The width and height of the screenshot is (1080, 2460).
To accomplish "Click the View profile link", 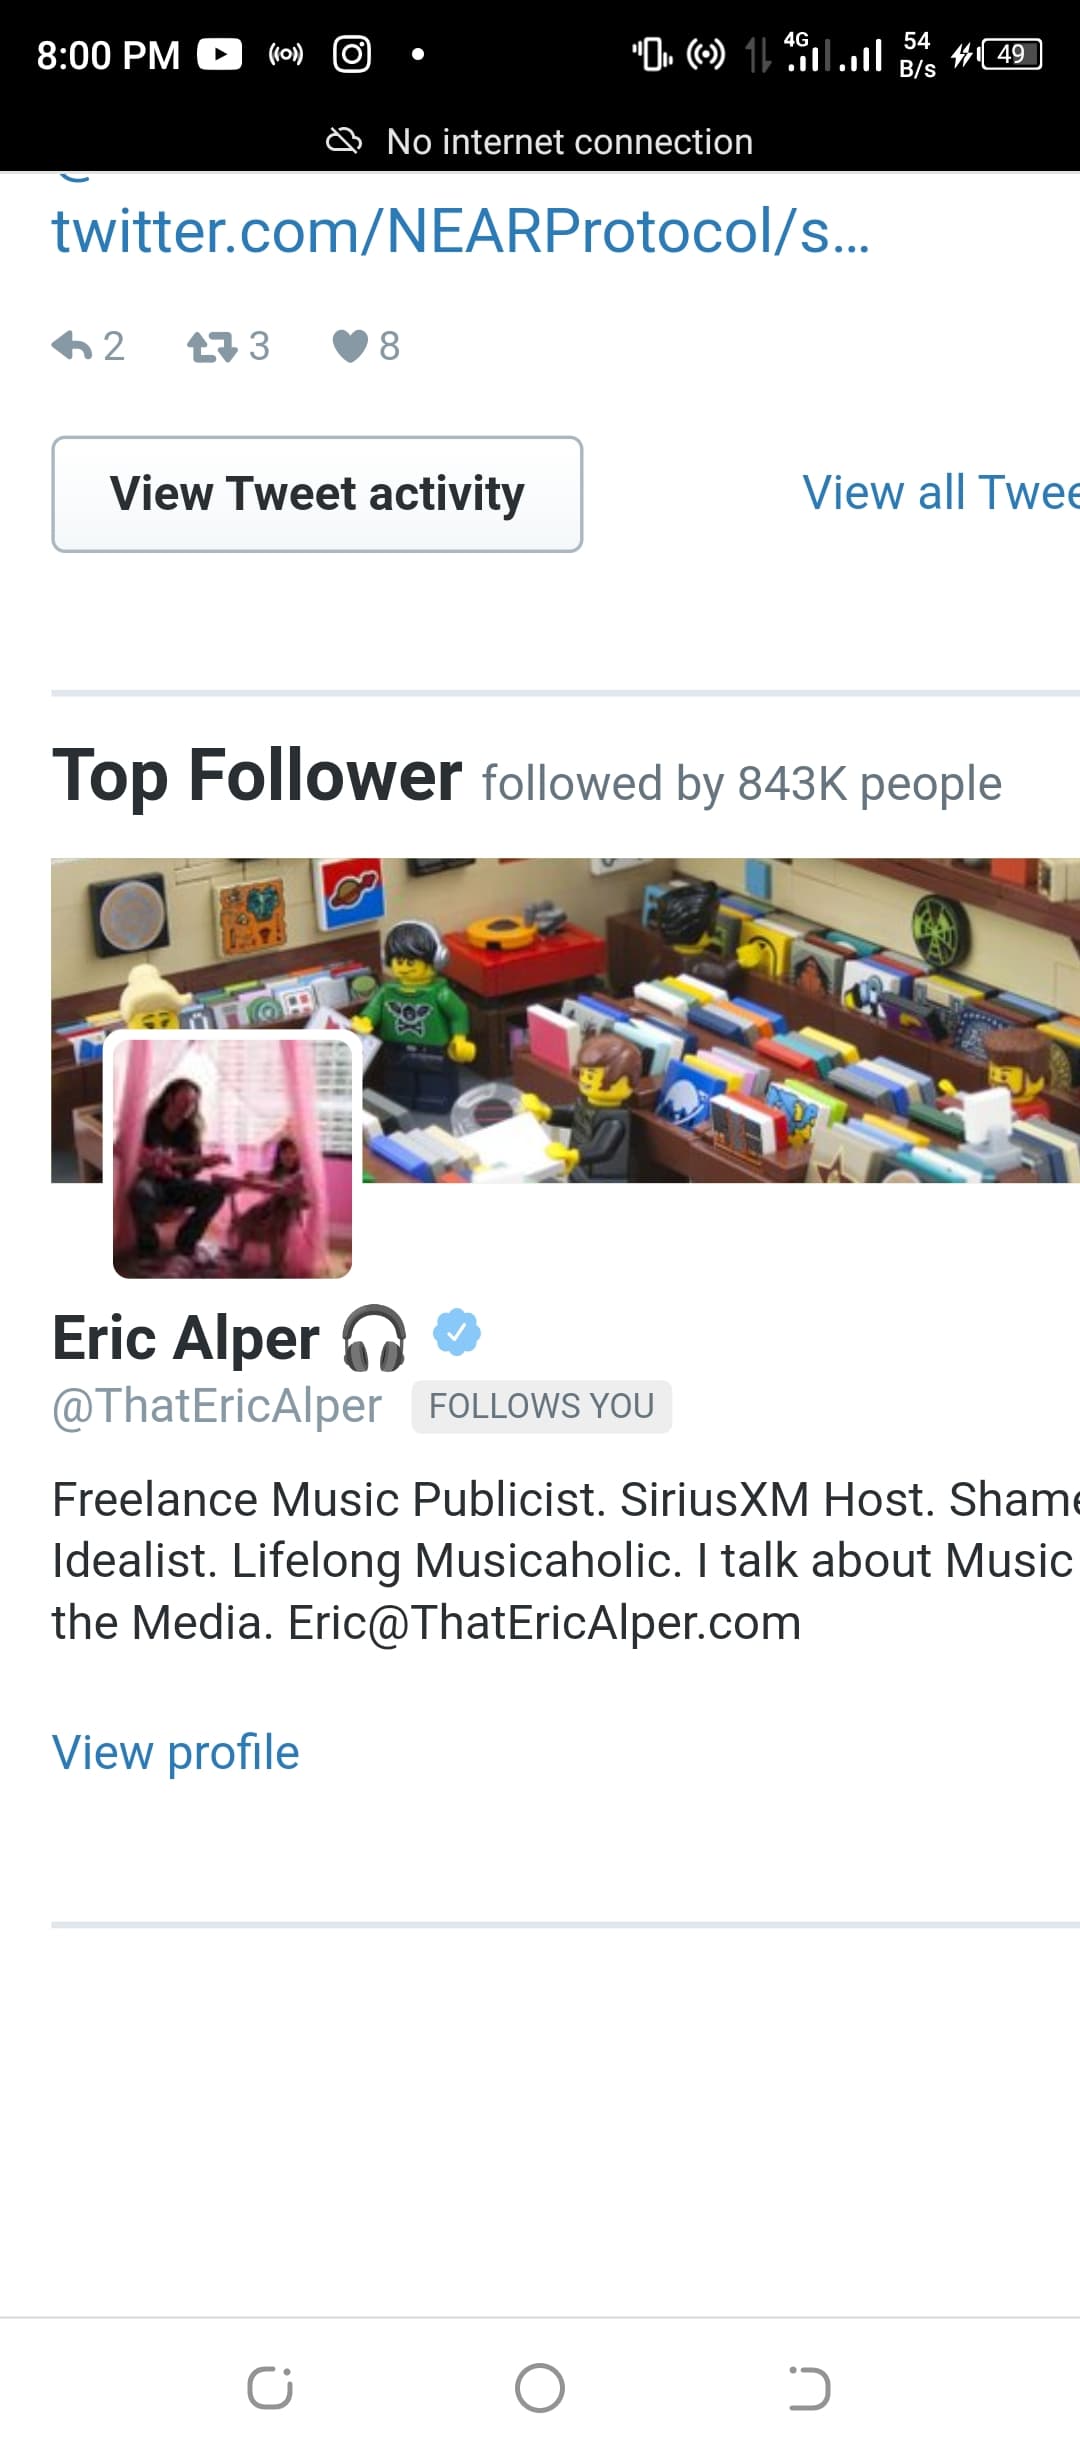I will (x=176, y=1752).
